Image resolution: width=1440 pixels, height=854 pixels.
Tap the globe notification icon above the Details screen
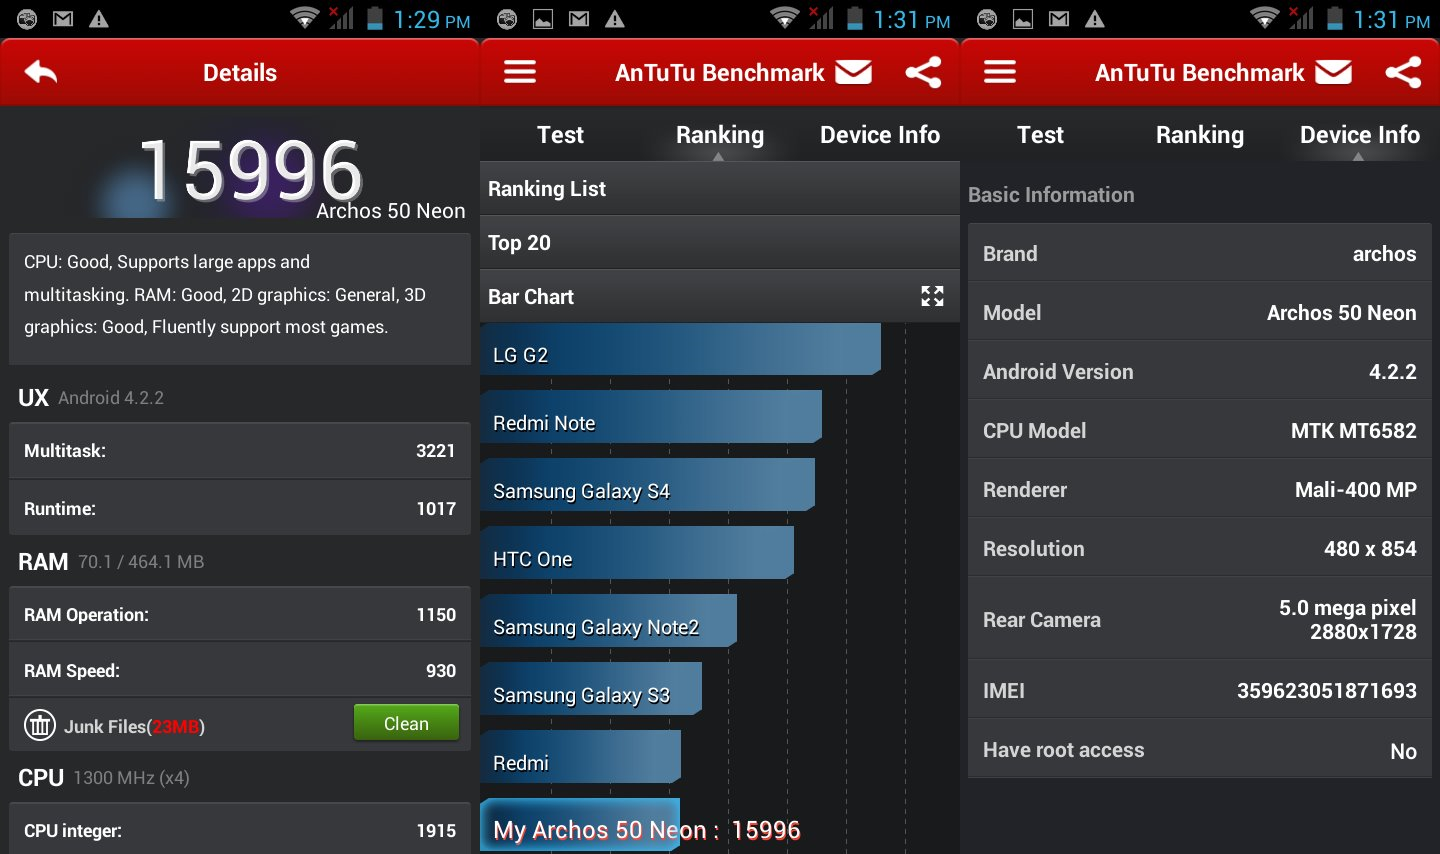(27, 19)
